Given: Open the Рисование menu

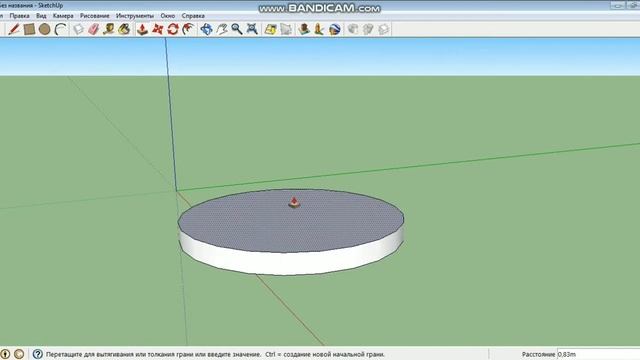Looking at the screenshot, I should [94, 16].
